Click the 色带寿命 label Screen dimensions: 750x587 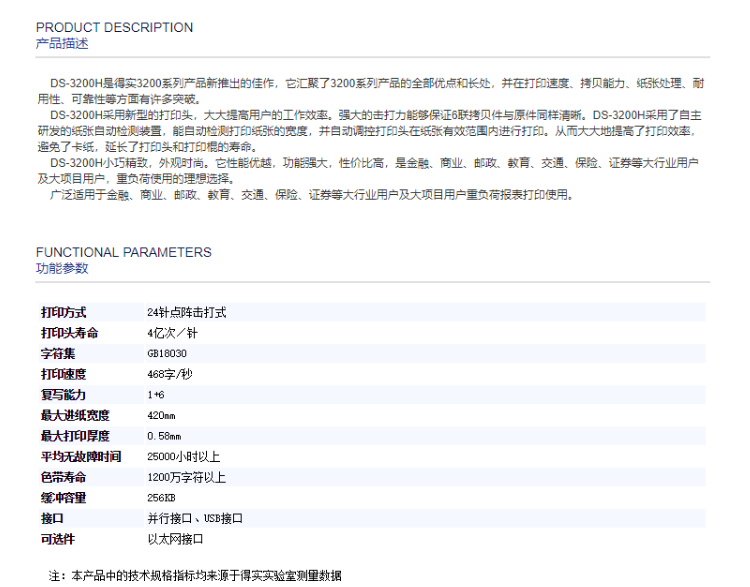point(64,477)
